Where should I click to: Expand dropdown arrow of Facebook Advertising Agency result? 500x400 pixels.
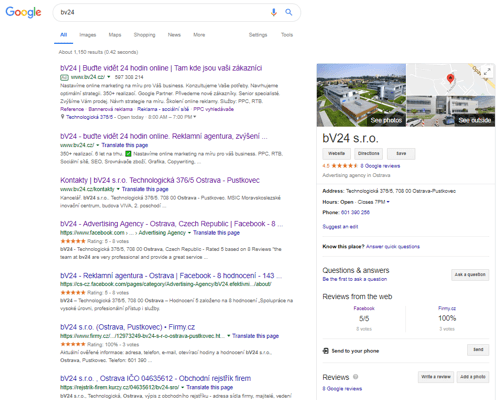click(189, 233)
